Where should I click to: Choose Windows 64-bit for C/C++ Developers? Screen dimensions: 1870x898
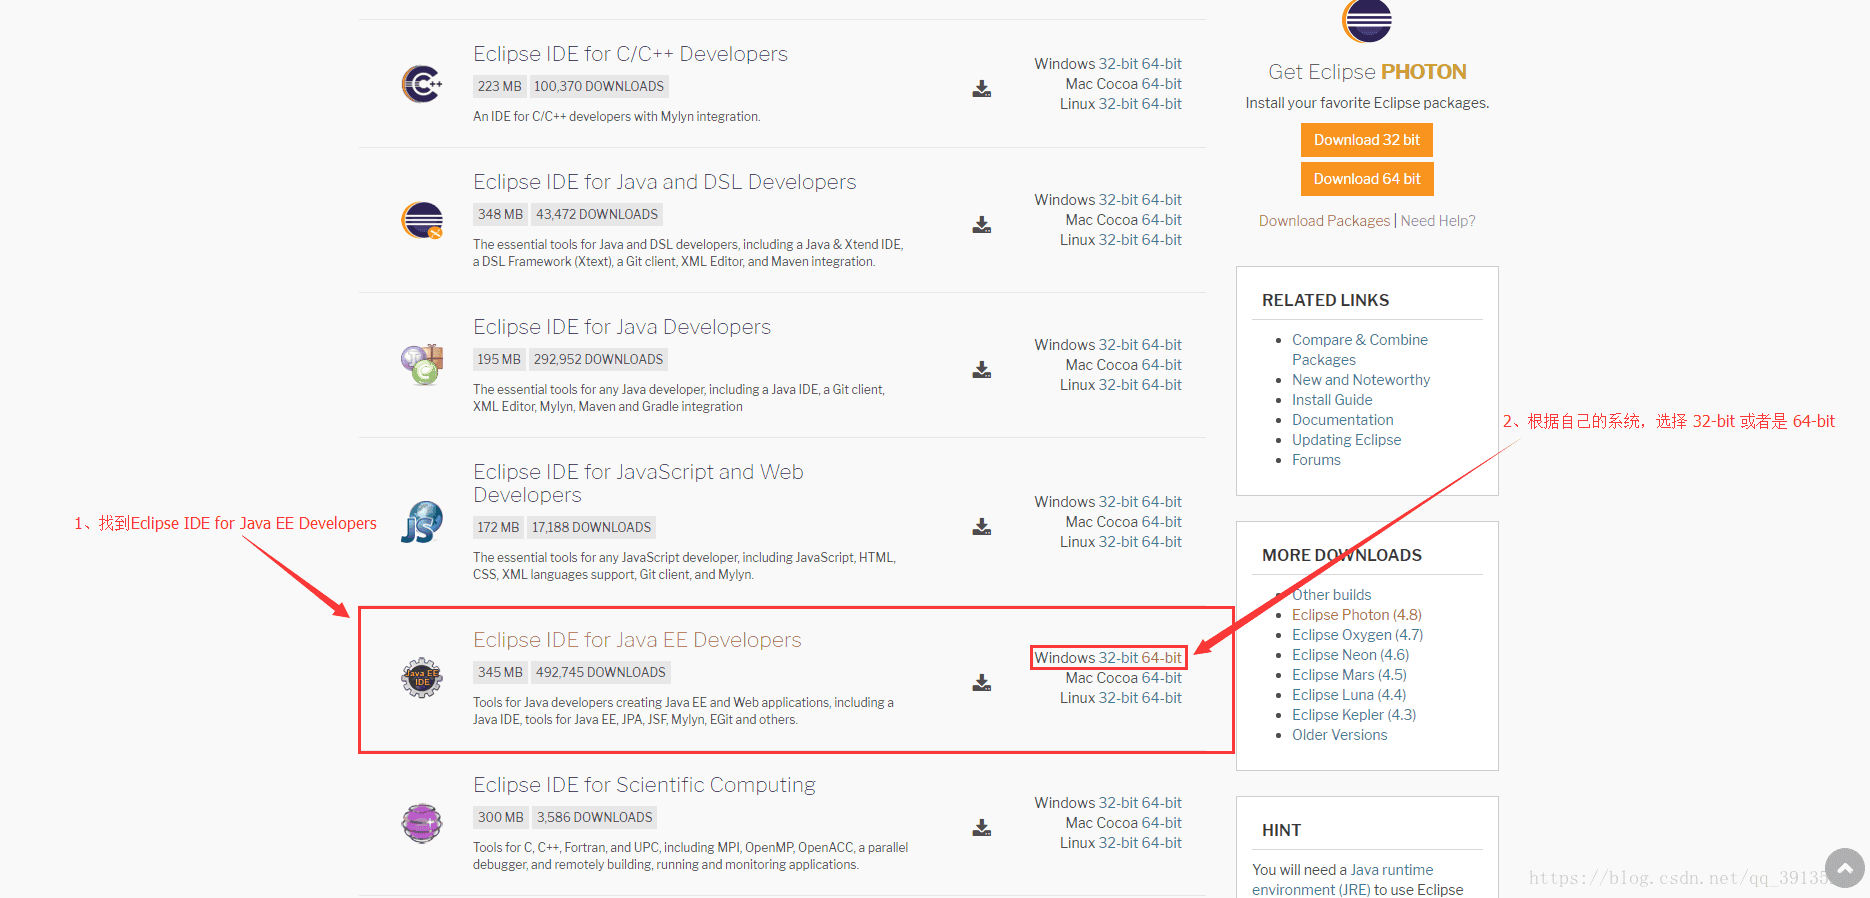click(x=1162, y=64)
